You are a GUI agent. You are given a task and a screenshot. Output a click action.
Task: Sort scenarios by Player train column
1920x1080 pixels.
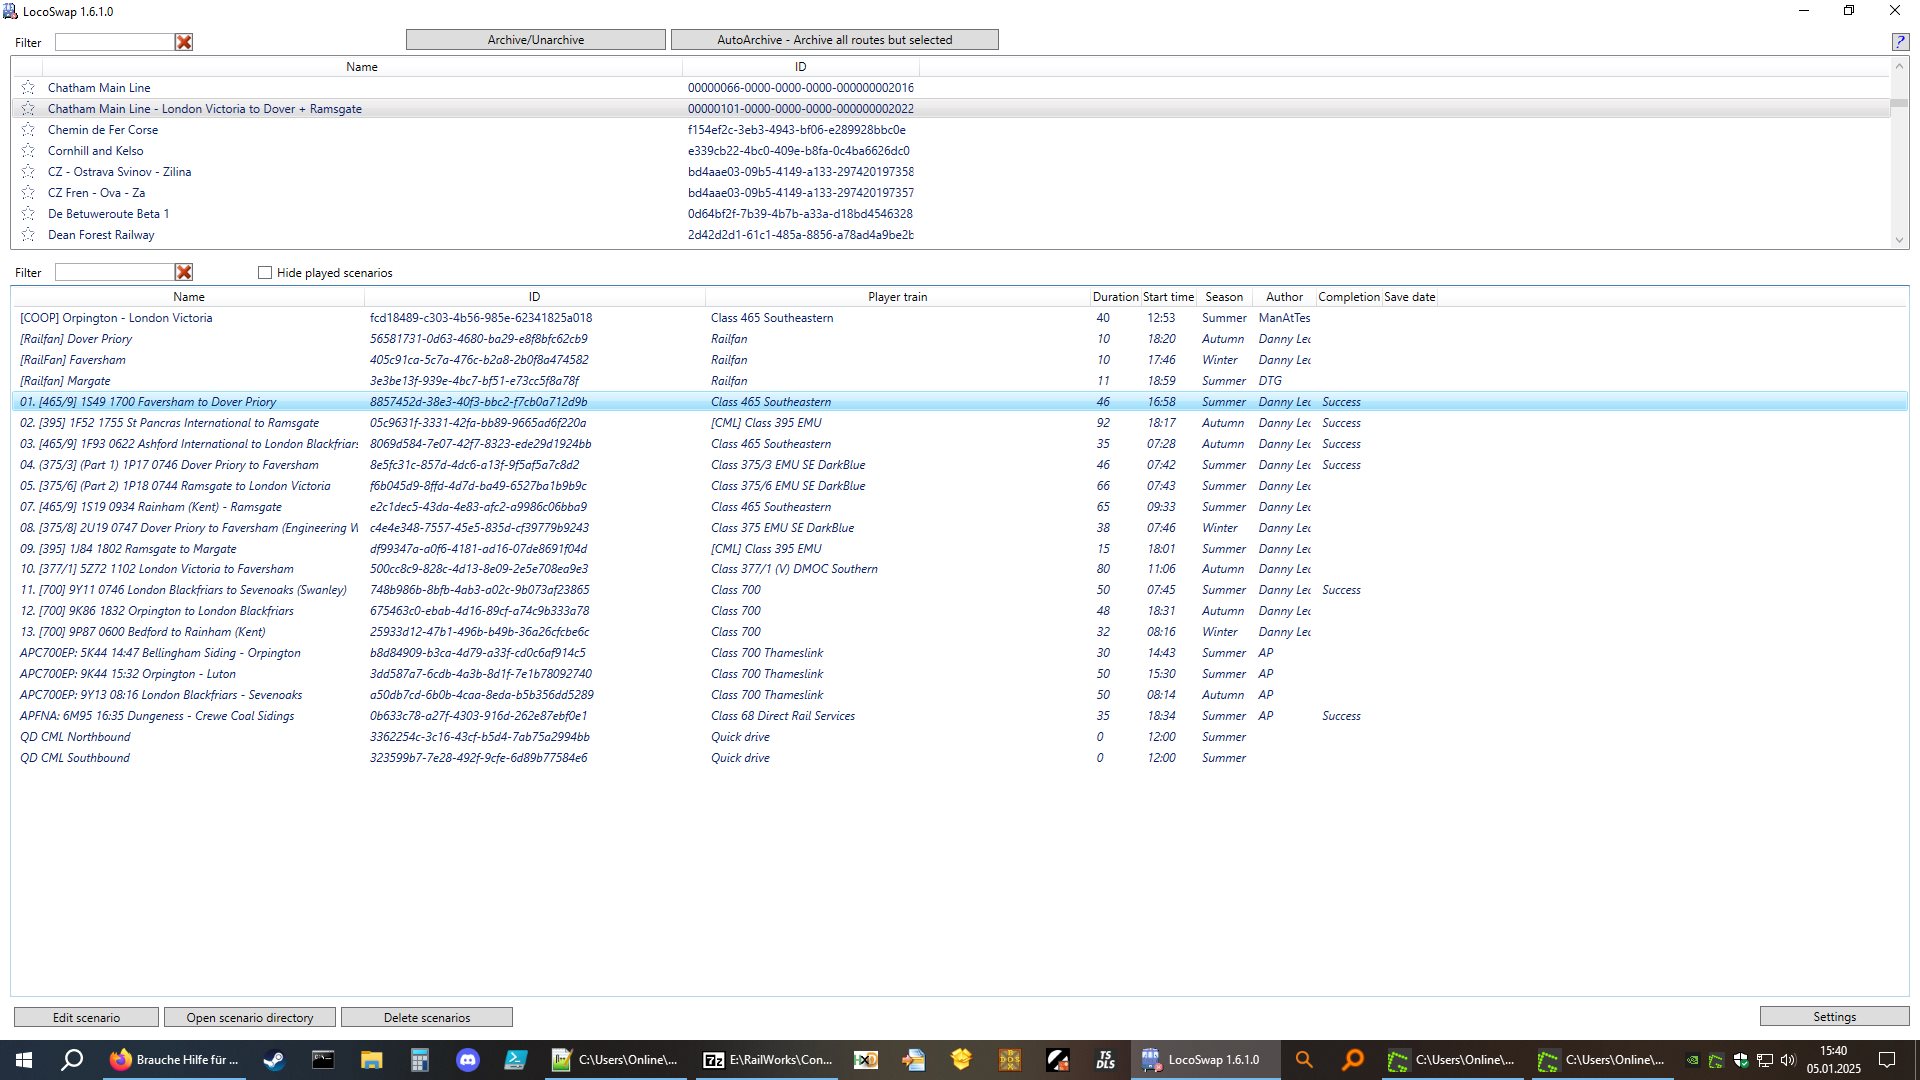[x=897, y=297]
